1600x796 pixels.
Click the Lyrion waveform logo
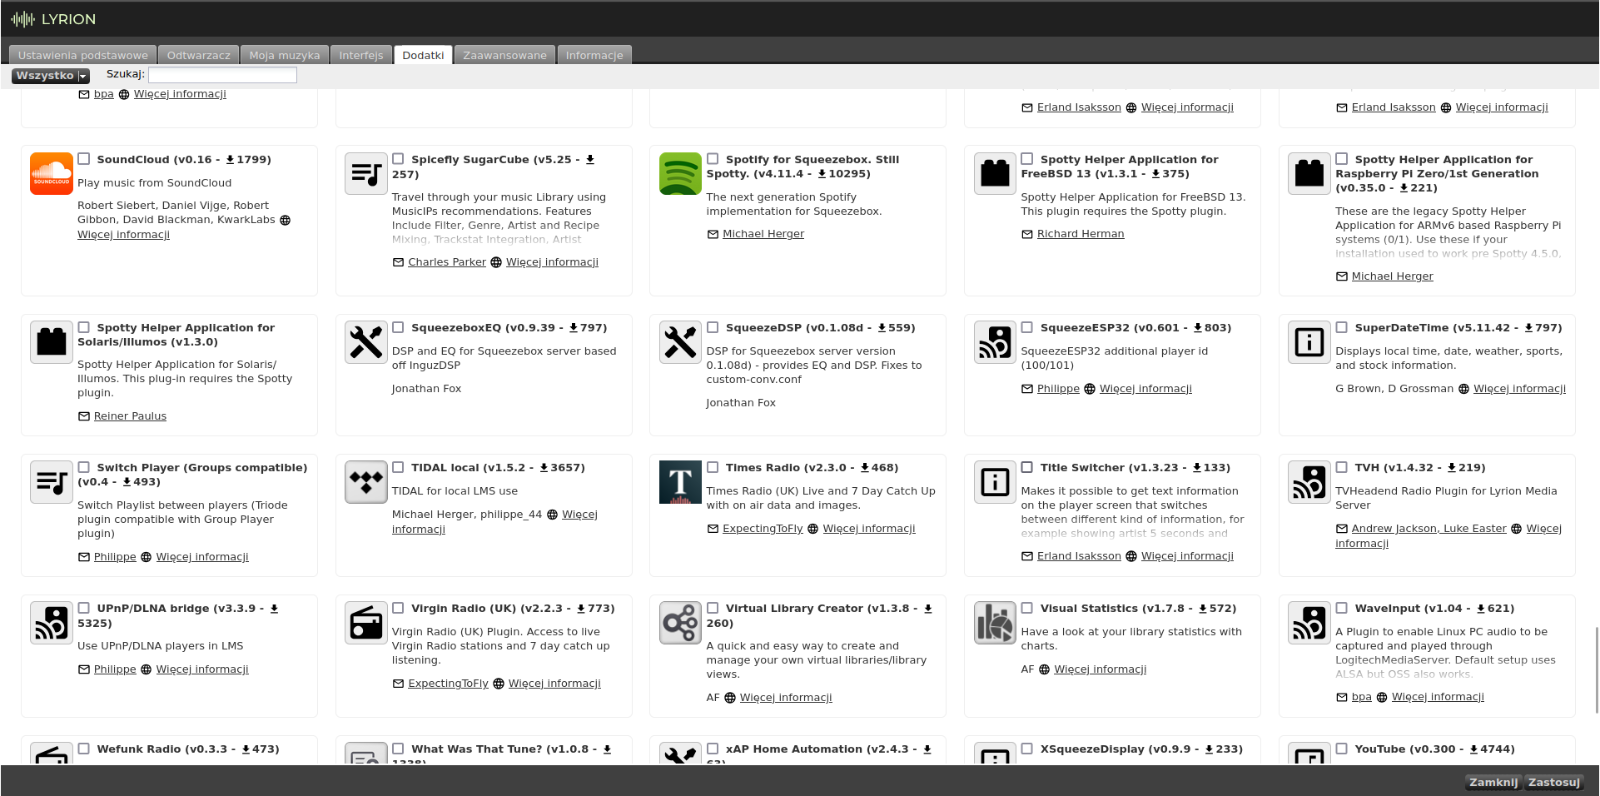22,19
